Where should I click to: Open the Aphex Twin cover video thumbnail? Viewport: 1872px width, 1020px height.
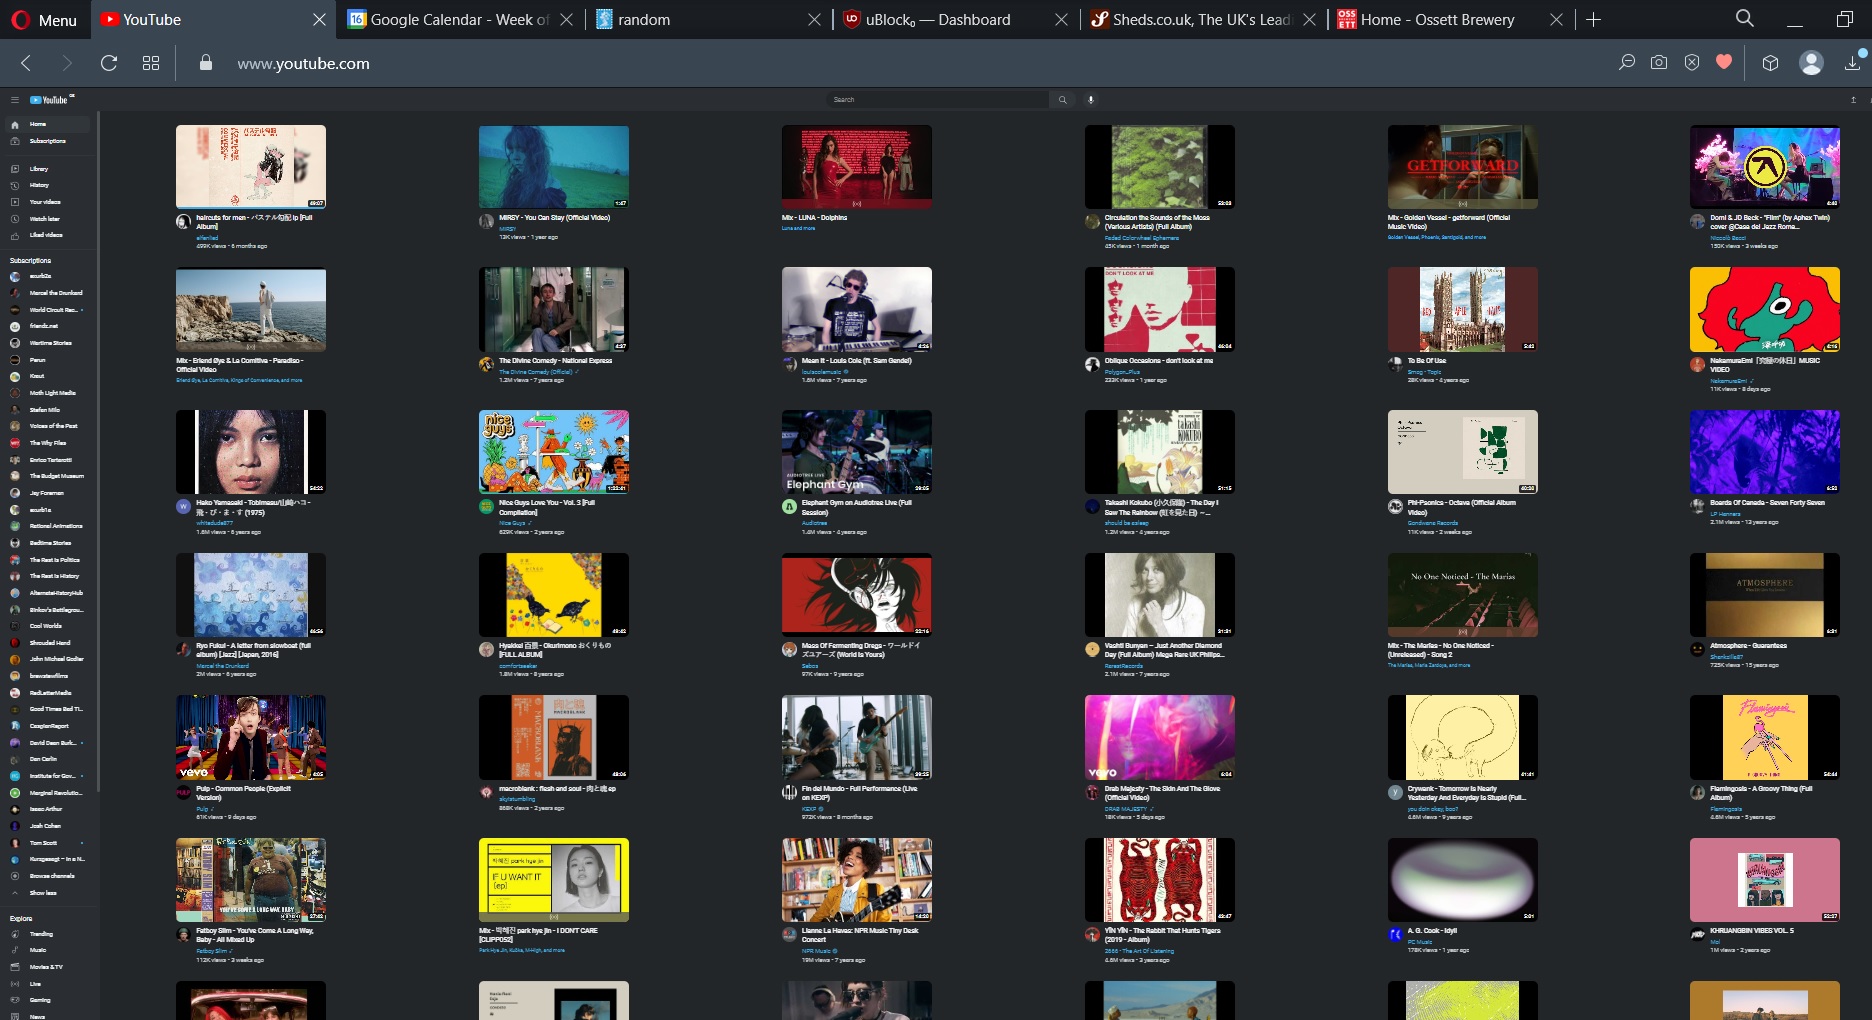pyautogui.click(x=1765, y=167)
